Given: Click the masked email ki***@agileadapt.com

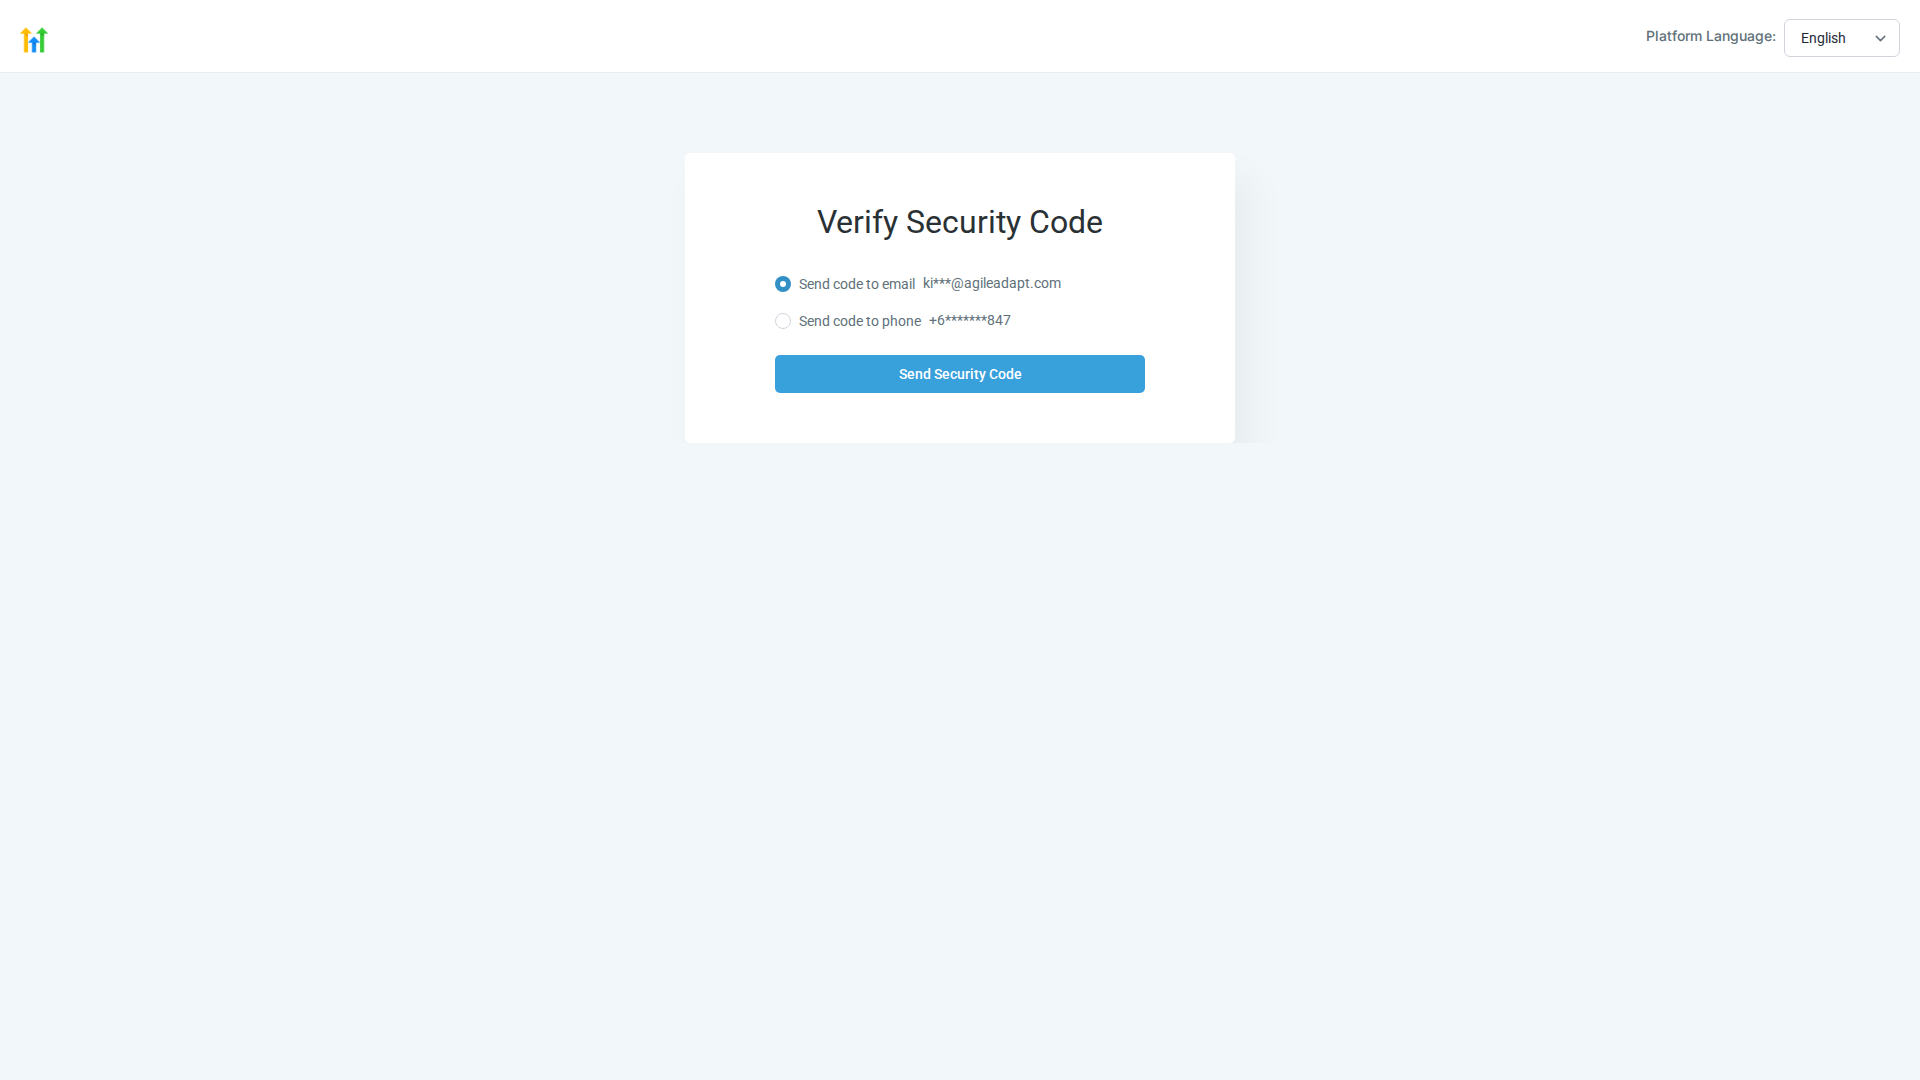Looking at the screenshot, I should pos(991,283).
